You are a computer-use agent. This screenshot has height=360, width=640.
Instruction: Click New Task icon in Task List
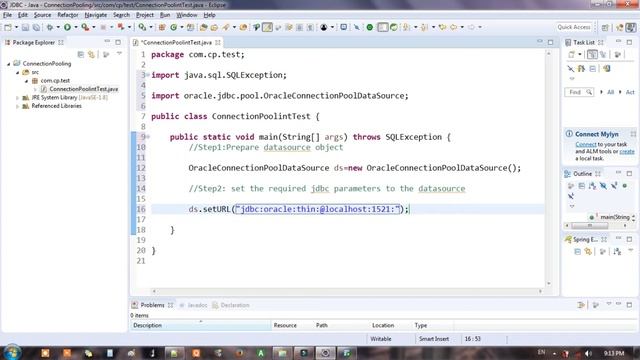click(572, 55)
